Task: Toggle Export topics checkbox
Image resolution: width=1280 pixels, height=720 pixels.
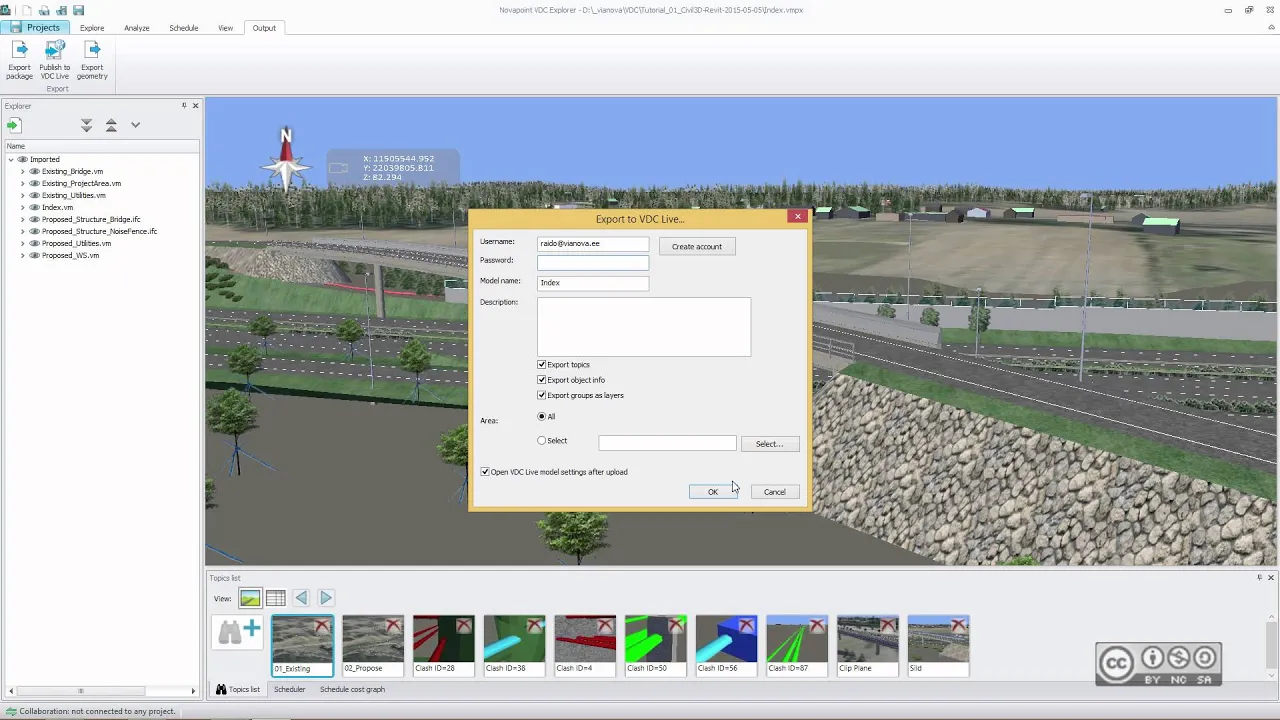Action: [542, 365]
